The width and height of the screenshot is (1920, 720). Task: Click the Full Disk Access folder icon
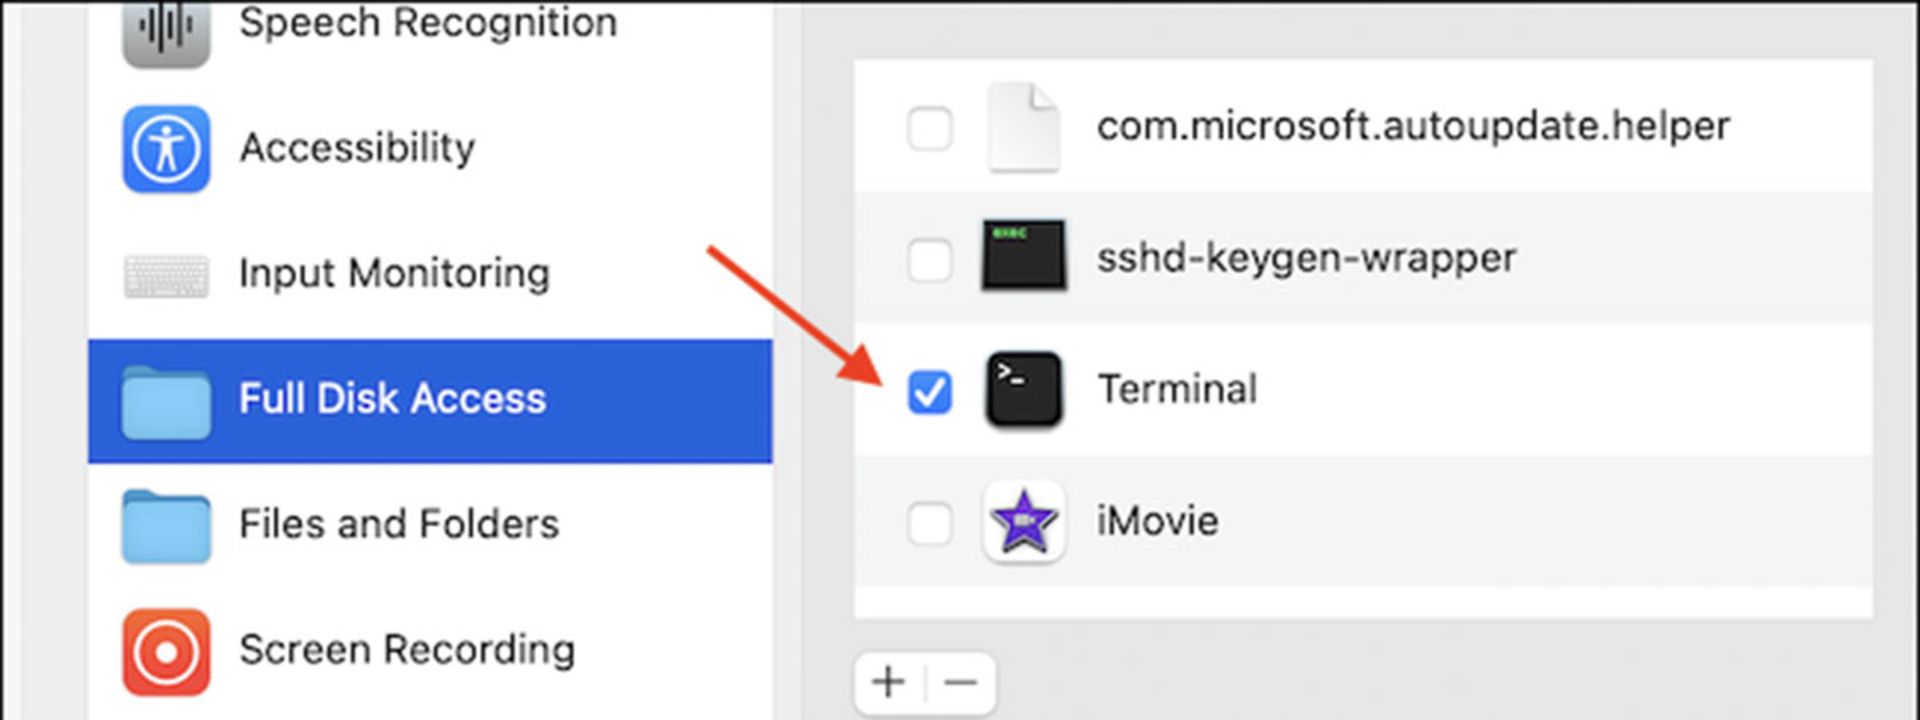pos(166,402)
